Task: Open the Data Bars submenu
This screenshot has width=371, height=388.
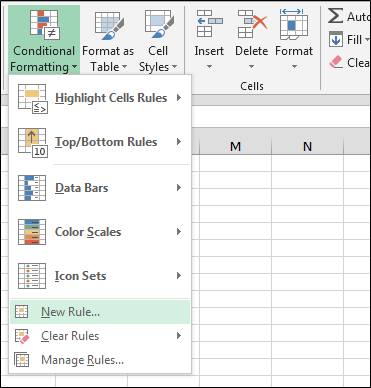Action: (100, 188)
